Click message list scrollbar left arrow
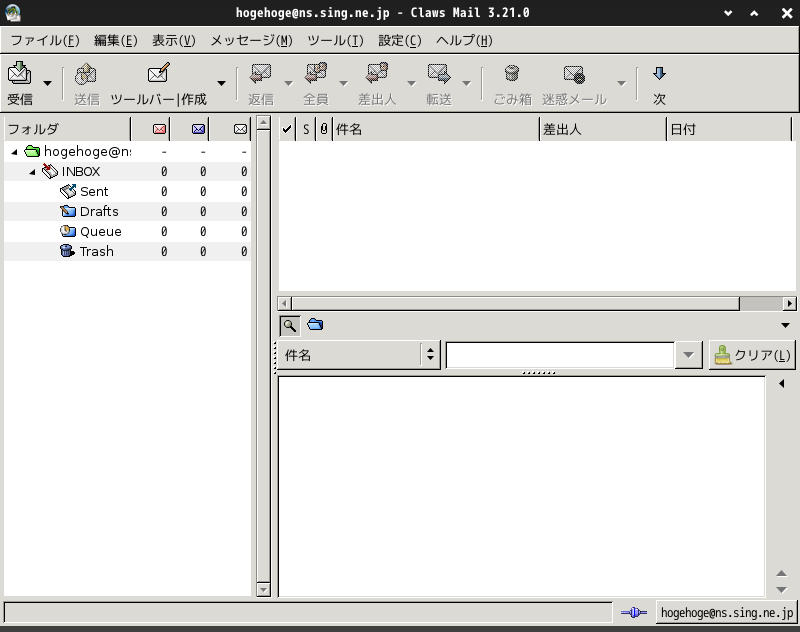This screenshot has height=632, width=800. [x=285, y=304]
